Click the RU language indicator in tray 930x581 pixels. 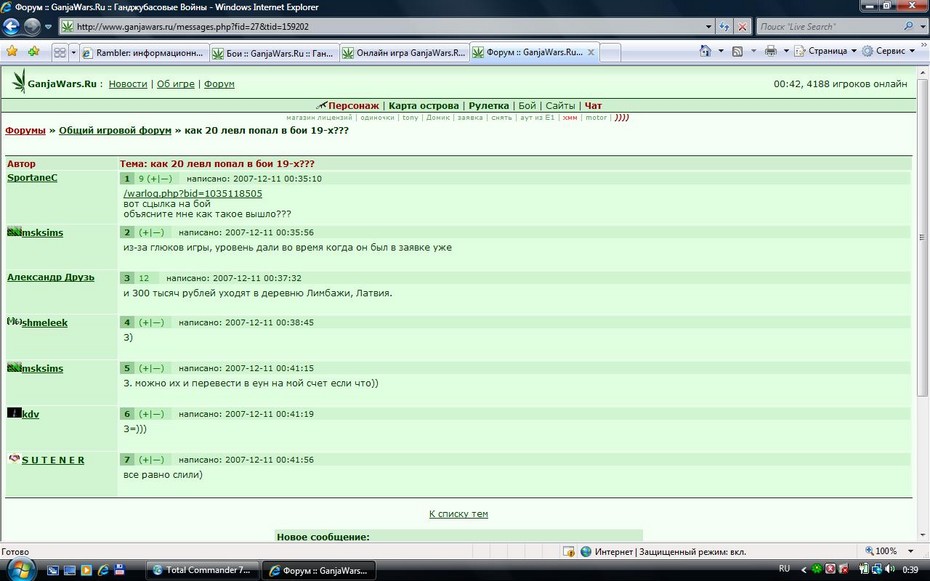(784, 569)
